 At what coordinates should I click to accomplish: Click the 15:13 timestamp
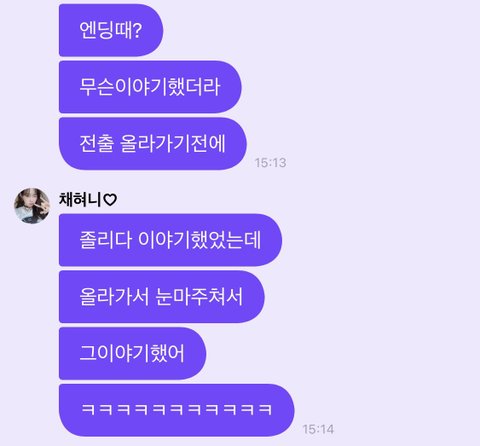click(270, 163)
